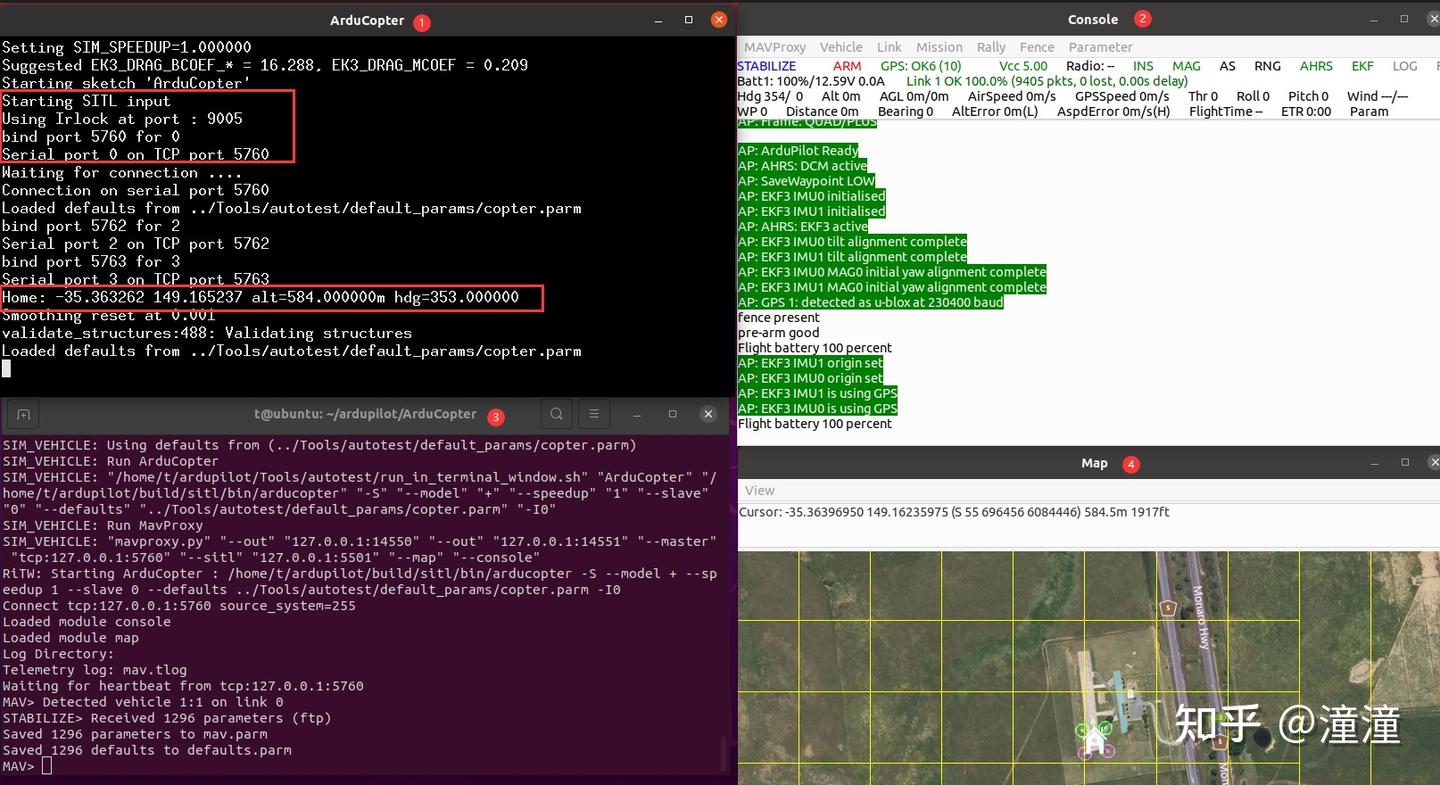Image resolution: width=1440 pixels, height=785 pixels.
Task: Click the STABILIZE flight mode label
Action: click(x=766, y=66)
